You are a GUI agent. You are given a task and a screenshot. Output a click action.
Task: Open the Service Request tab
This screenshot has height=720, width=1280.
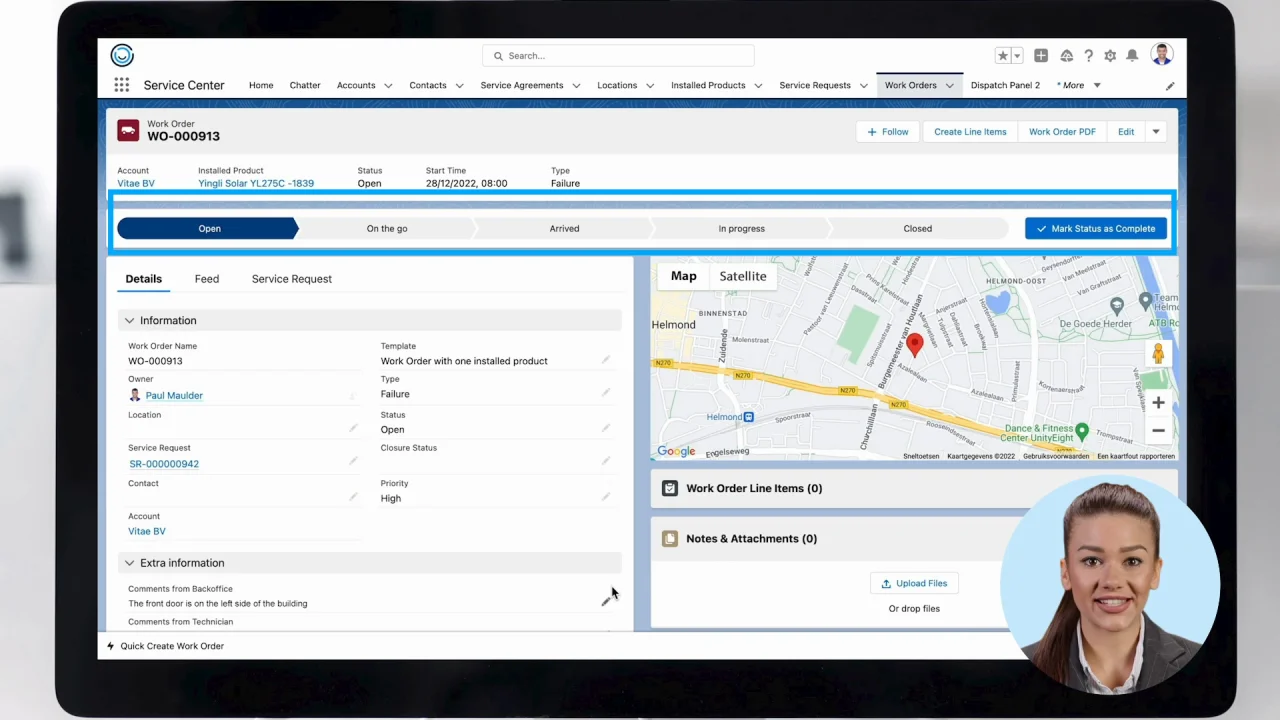[x=291, y=279]
